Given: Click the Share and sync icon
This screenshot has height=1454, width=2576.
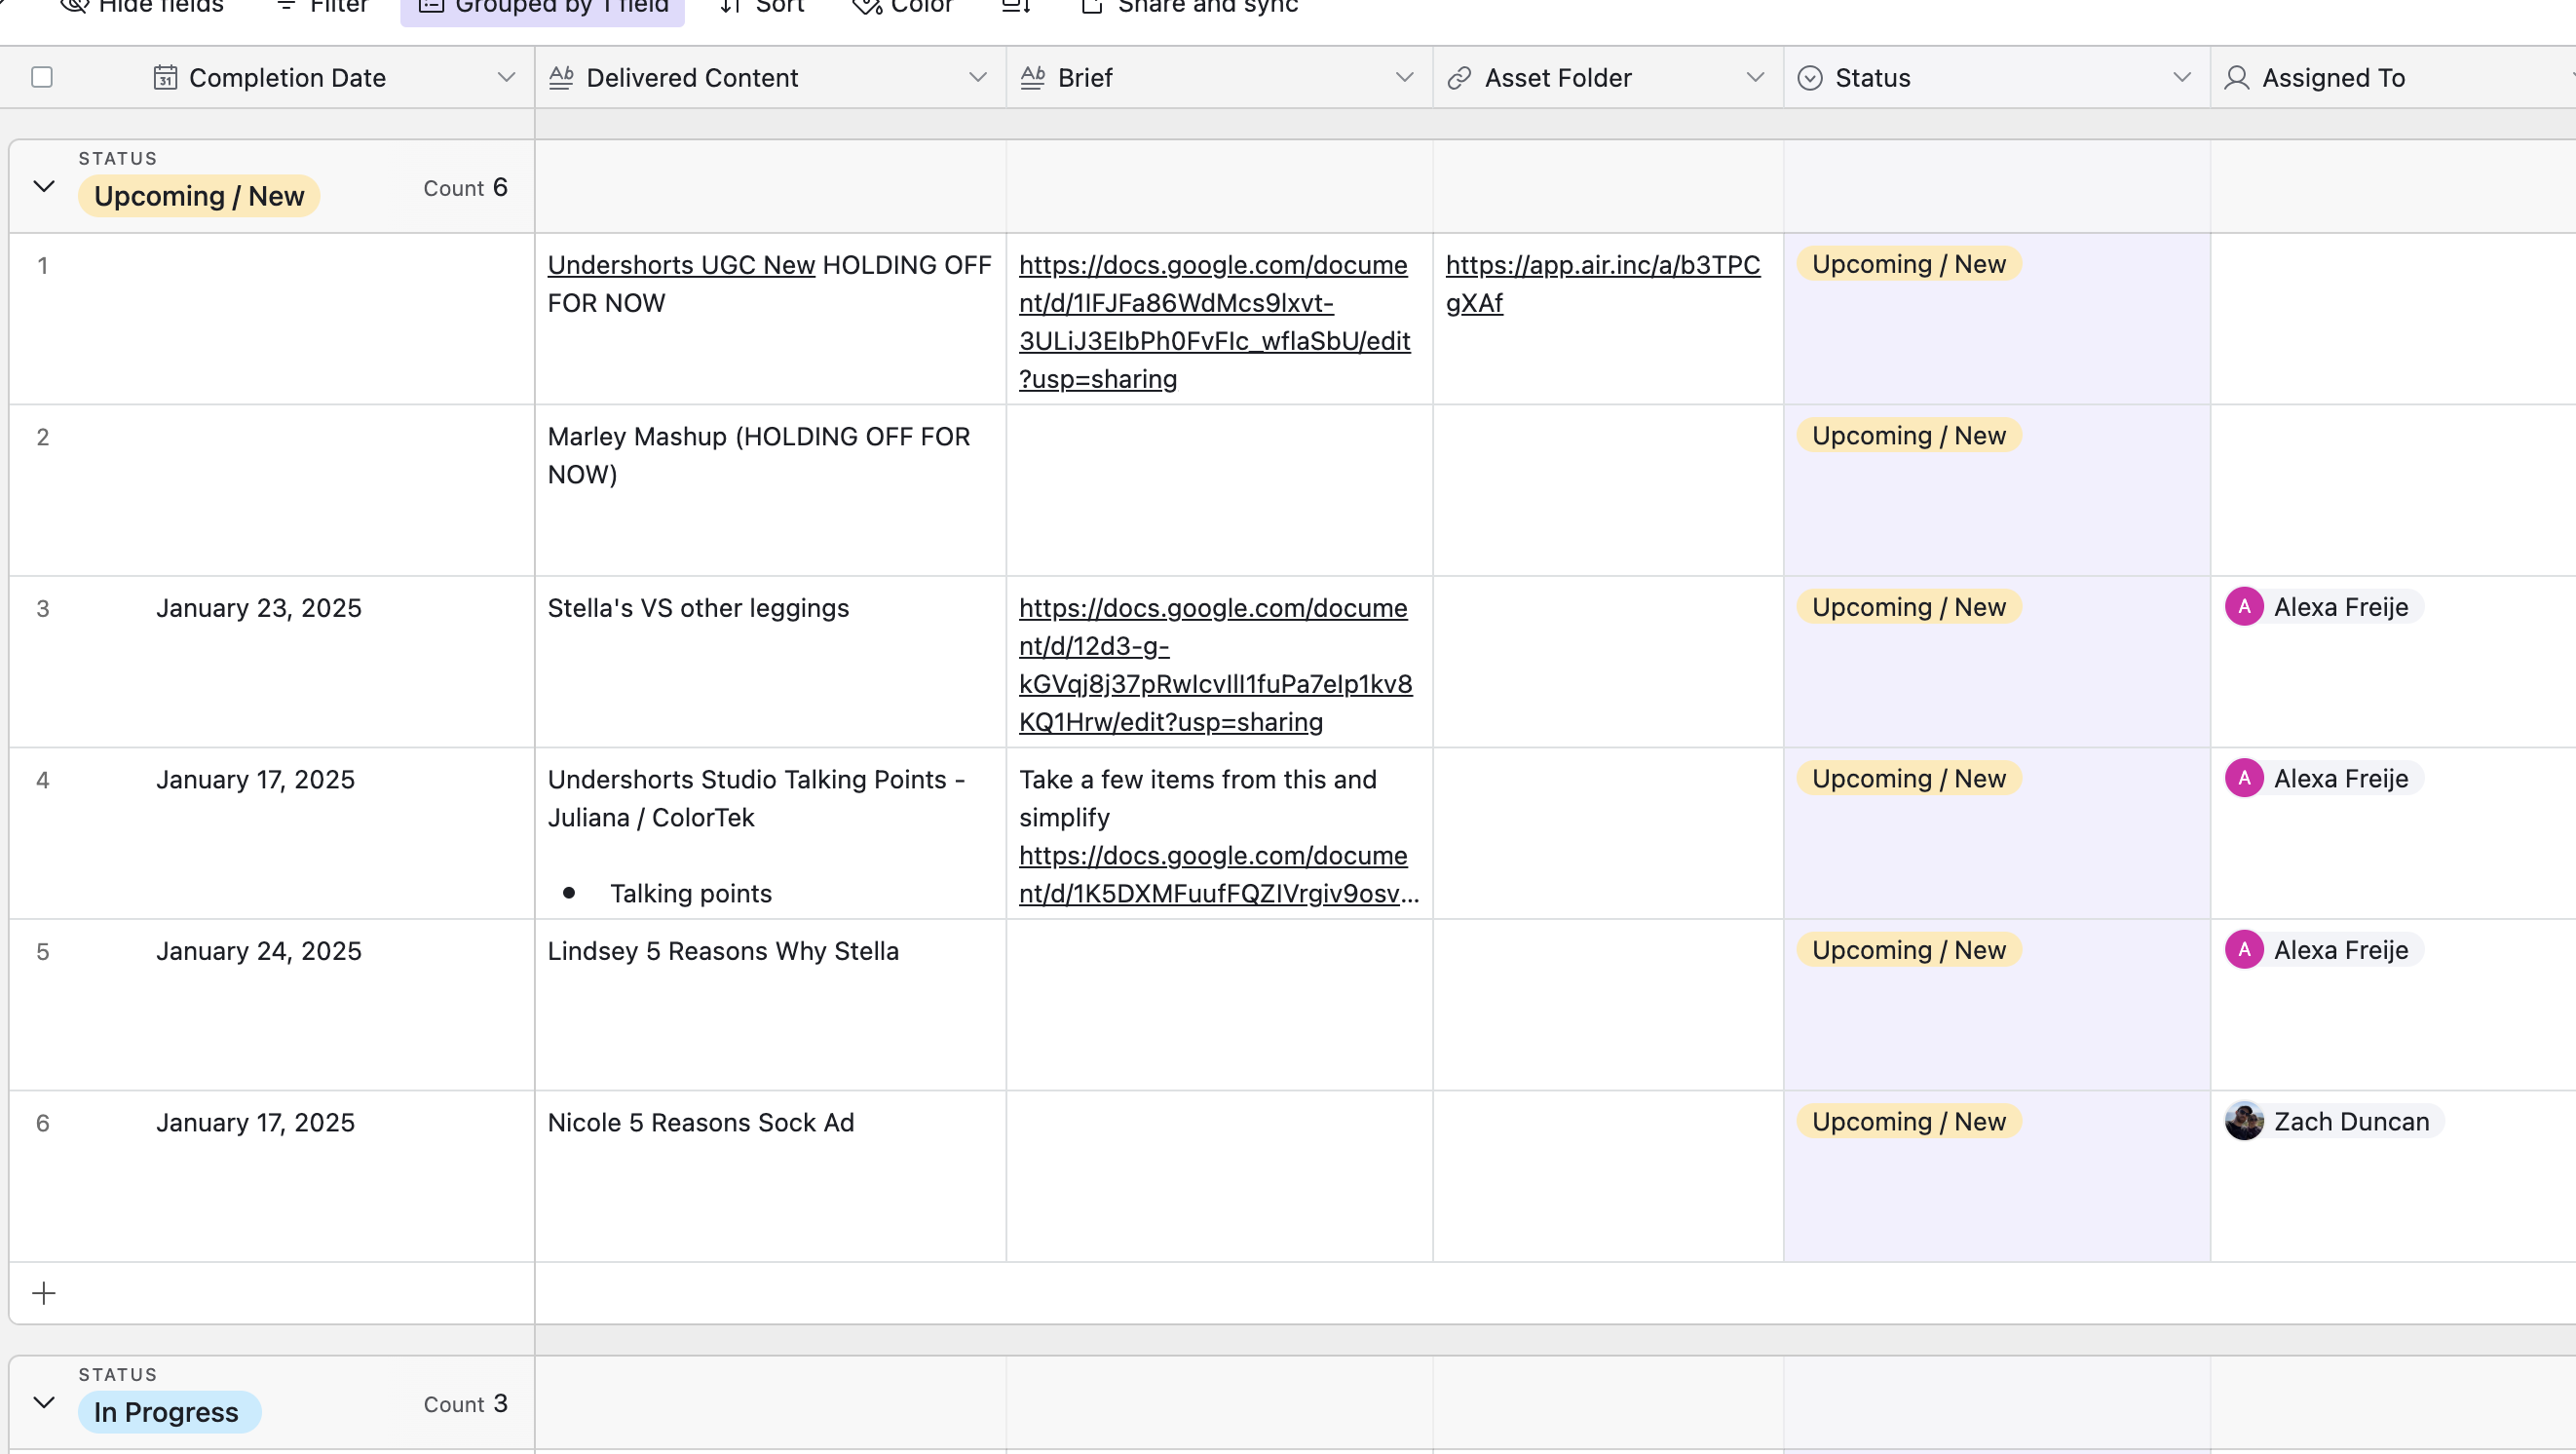Looking at the screenshot, I should click(1091, 7).
